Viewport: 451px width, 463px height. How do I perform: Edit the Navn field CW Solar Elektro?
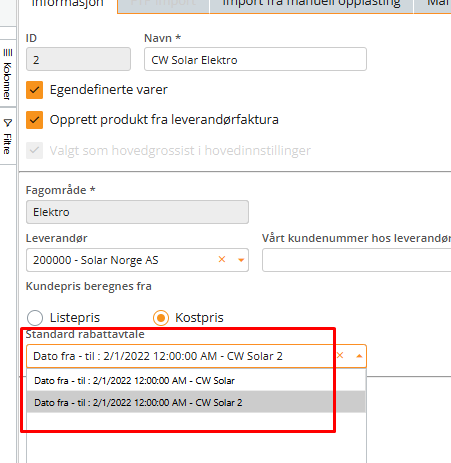pyautogui.click(x=255, y=59)
